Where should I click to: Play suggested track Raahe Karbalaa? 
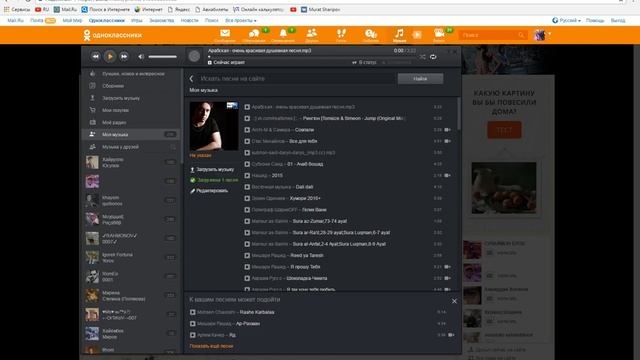[x=193, y=312]
